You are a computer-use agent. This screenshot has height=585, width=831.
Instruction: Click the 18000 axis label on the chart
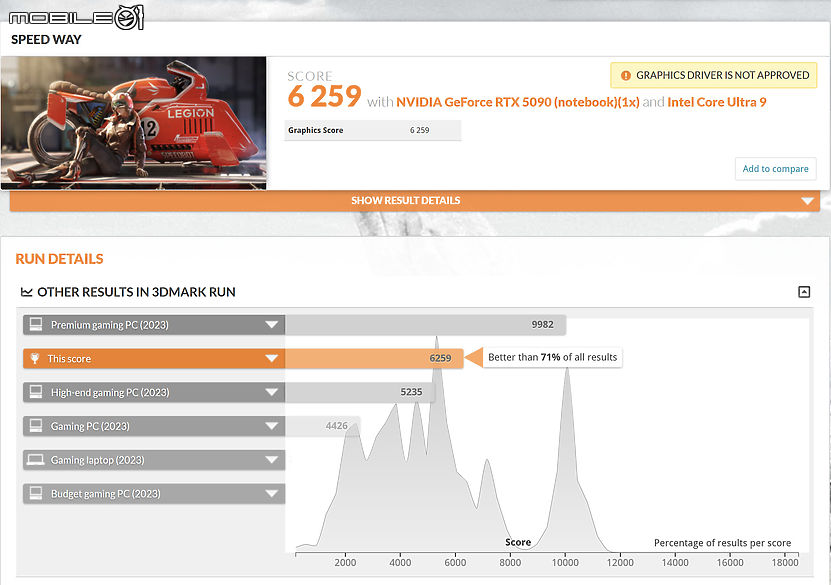tap(785, 563)
